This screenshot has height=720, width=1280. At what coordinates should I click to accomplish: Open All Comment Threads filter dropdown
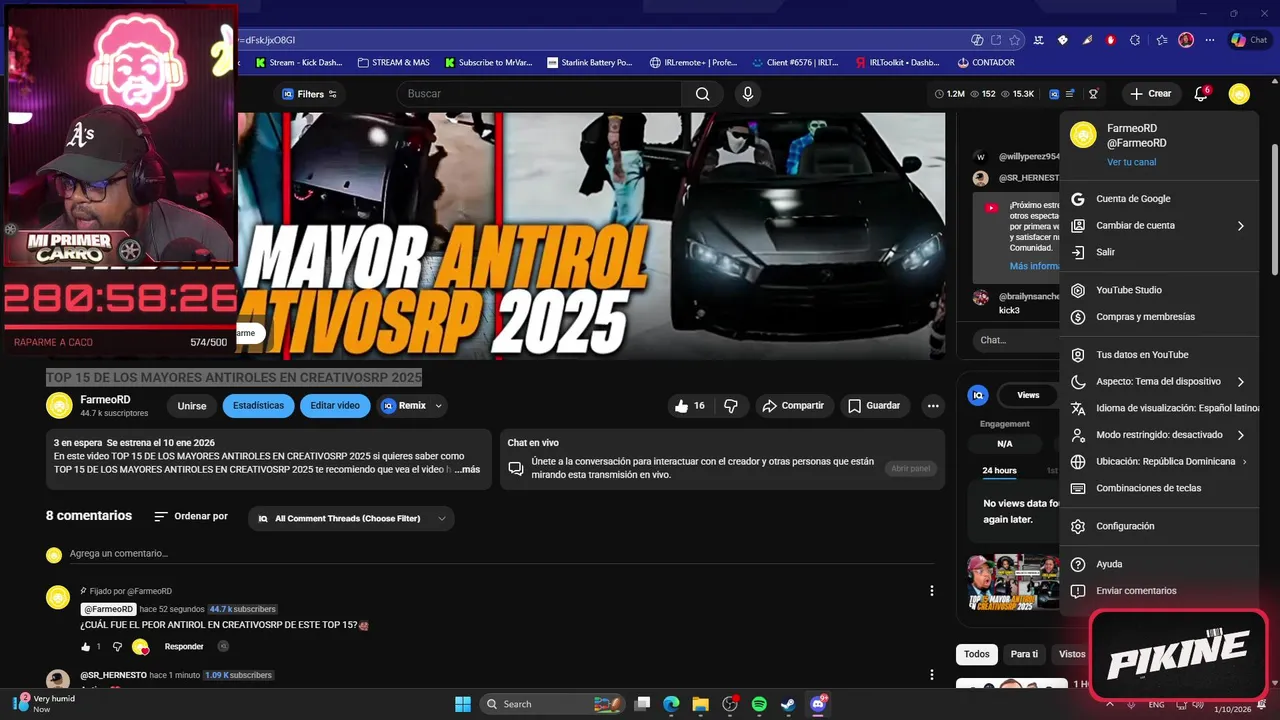pos(351,518)
